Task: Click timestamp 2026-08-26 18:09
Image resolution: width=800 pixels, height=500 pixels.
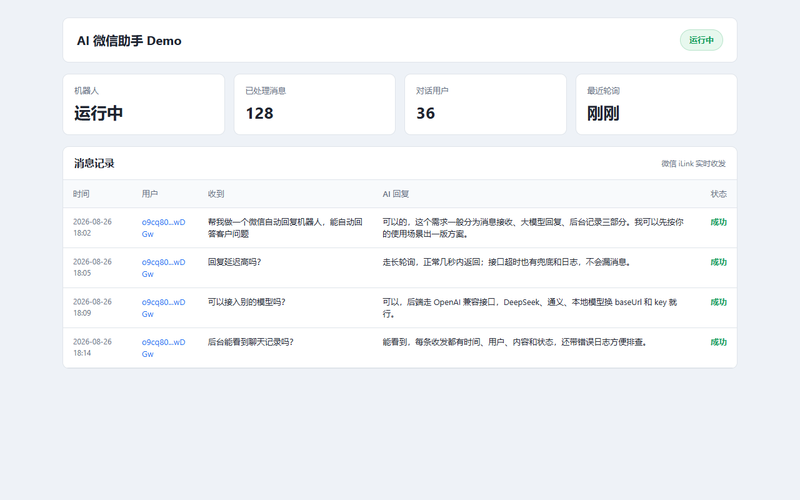Action: click(x=92, y=307)
